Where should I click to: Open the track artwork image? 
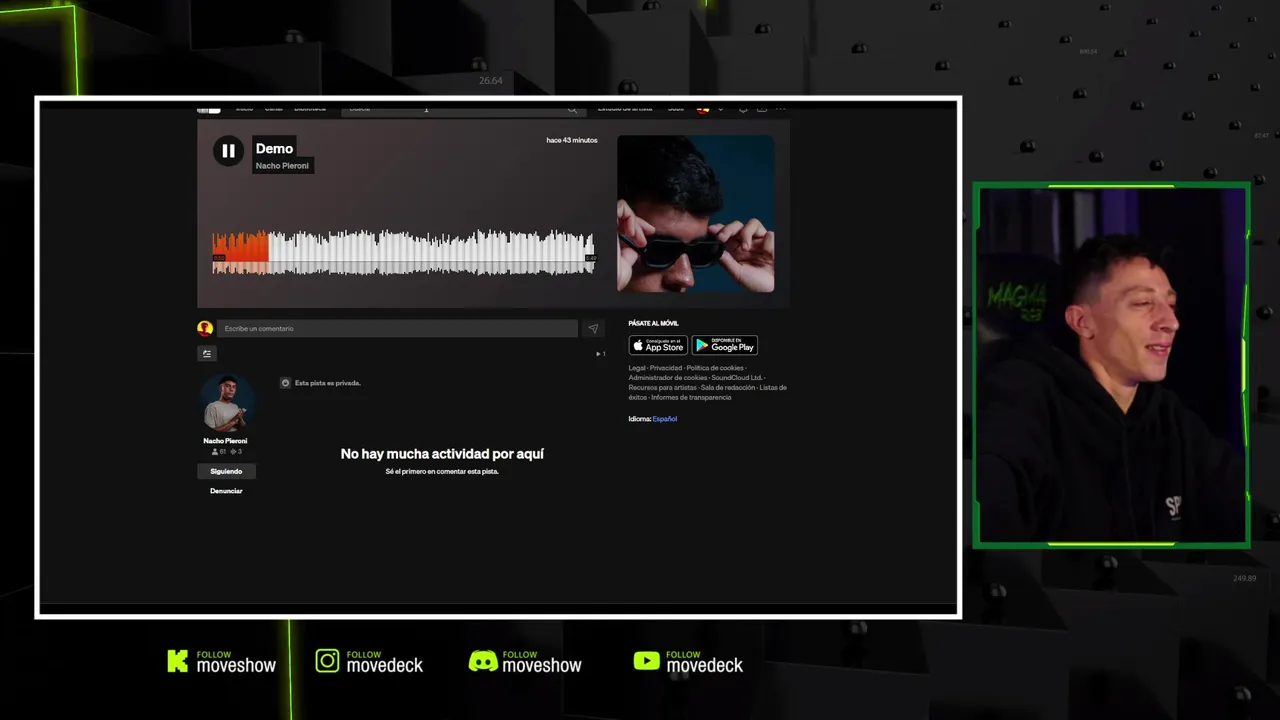pyautogui.click(x=695, y=214)
